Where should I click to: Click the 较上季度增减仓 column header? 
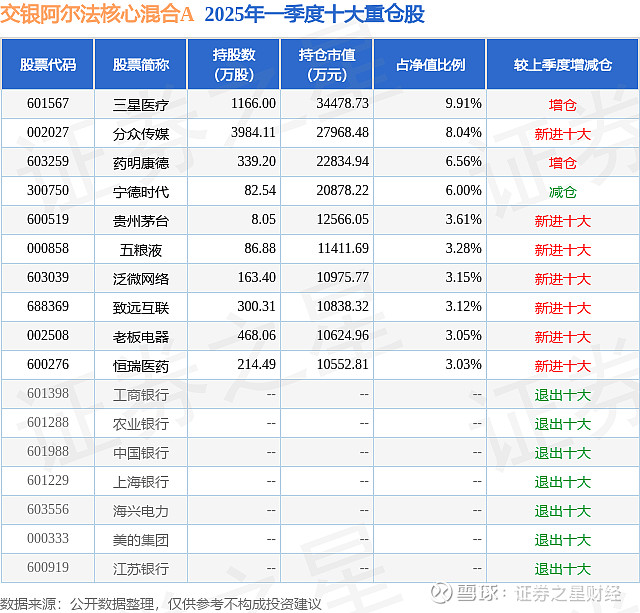[x=563, y=64]
